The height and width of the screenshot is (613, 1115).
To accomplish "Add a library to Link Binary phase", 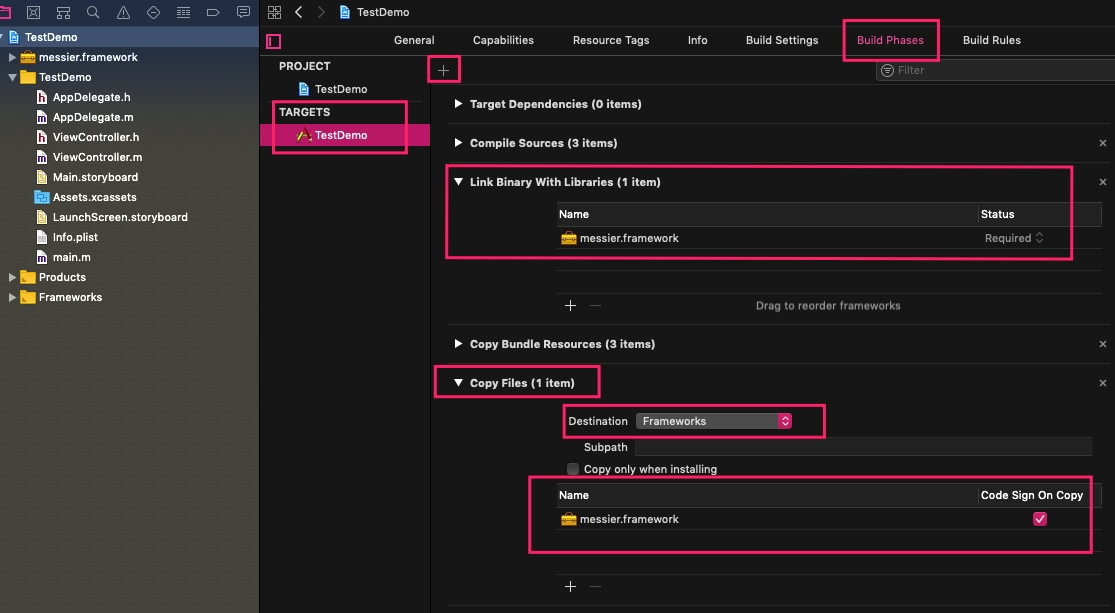I will [570, 305].
